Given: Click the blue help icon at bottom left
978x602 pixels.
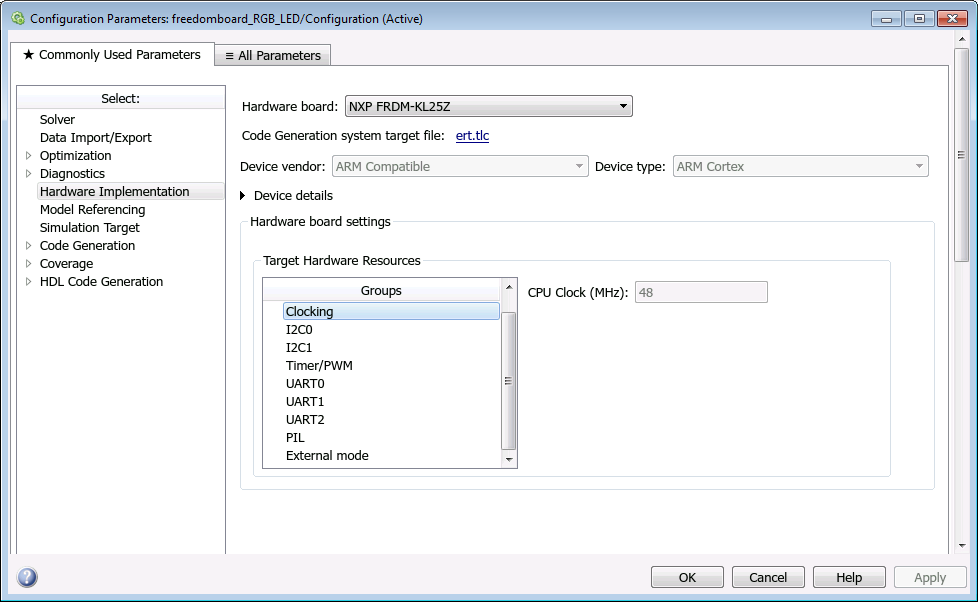Looking at the screenshot, I should point(27,577).
